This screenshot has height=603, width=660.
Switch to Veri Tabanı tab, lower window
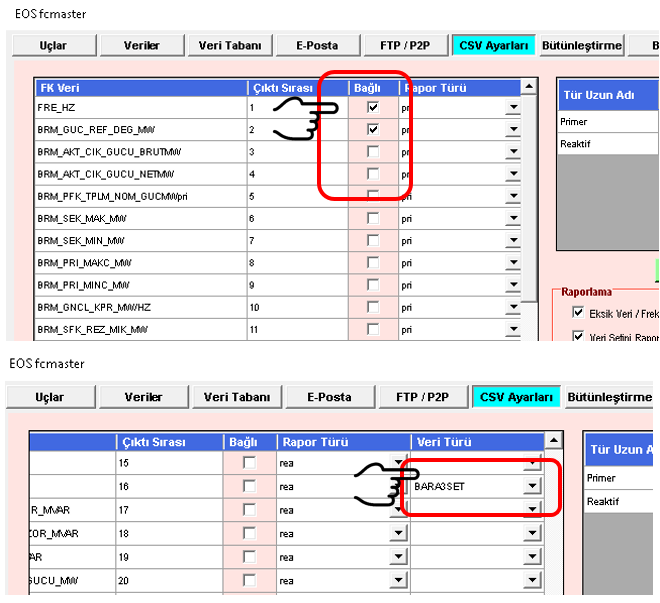pyautogui.click(x=237, y=397)
